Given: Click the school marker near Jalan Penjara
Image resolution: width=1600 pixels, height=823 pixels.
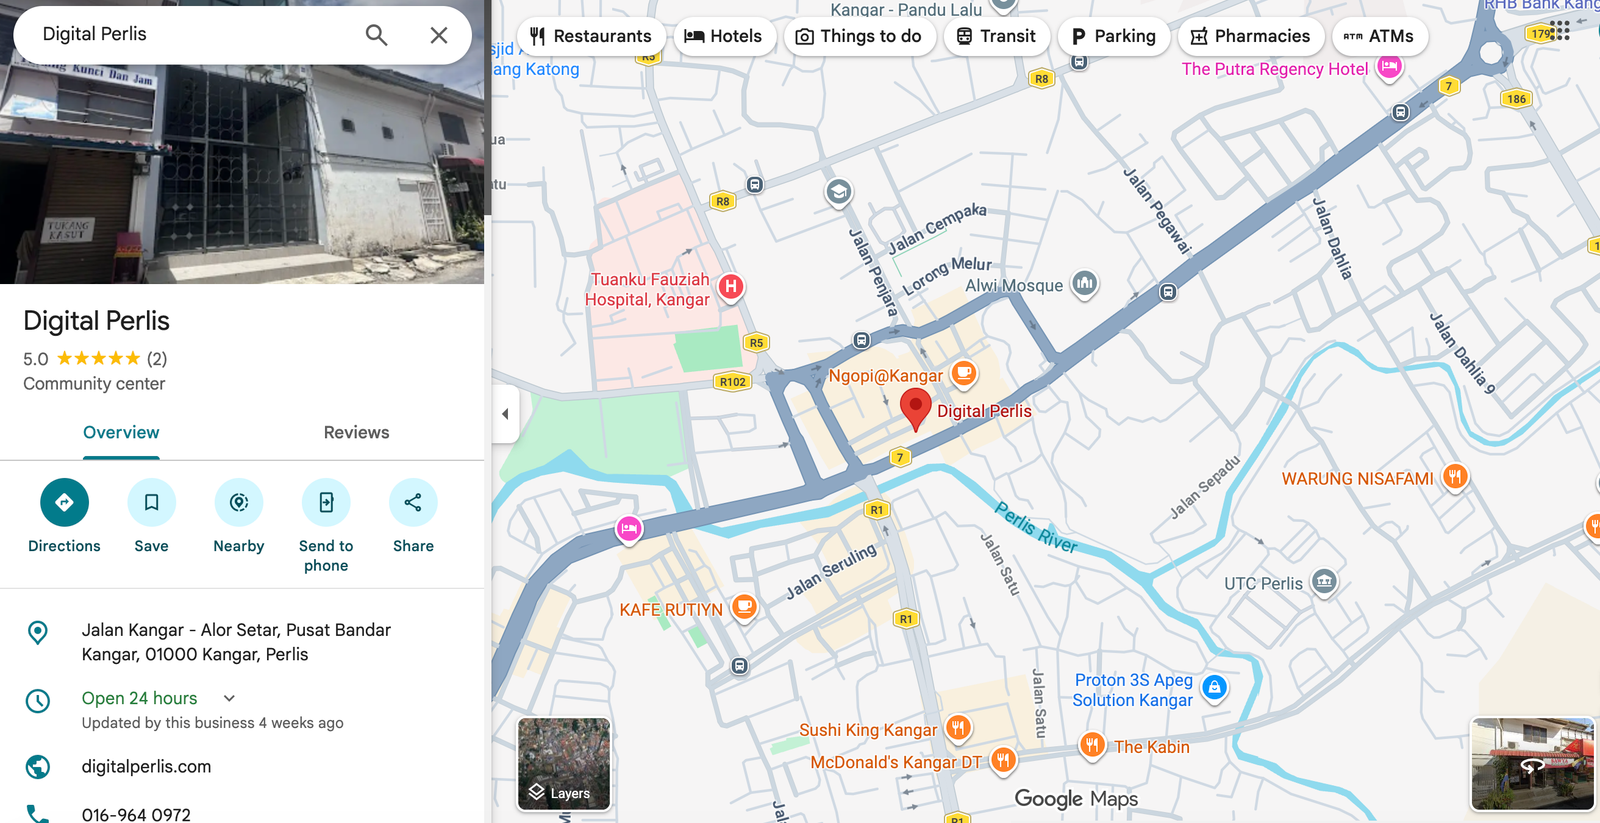Looking at the screenshot, I should (839, 192).
